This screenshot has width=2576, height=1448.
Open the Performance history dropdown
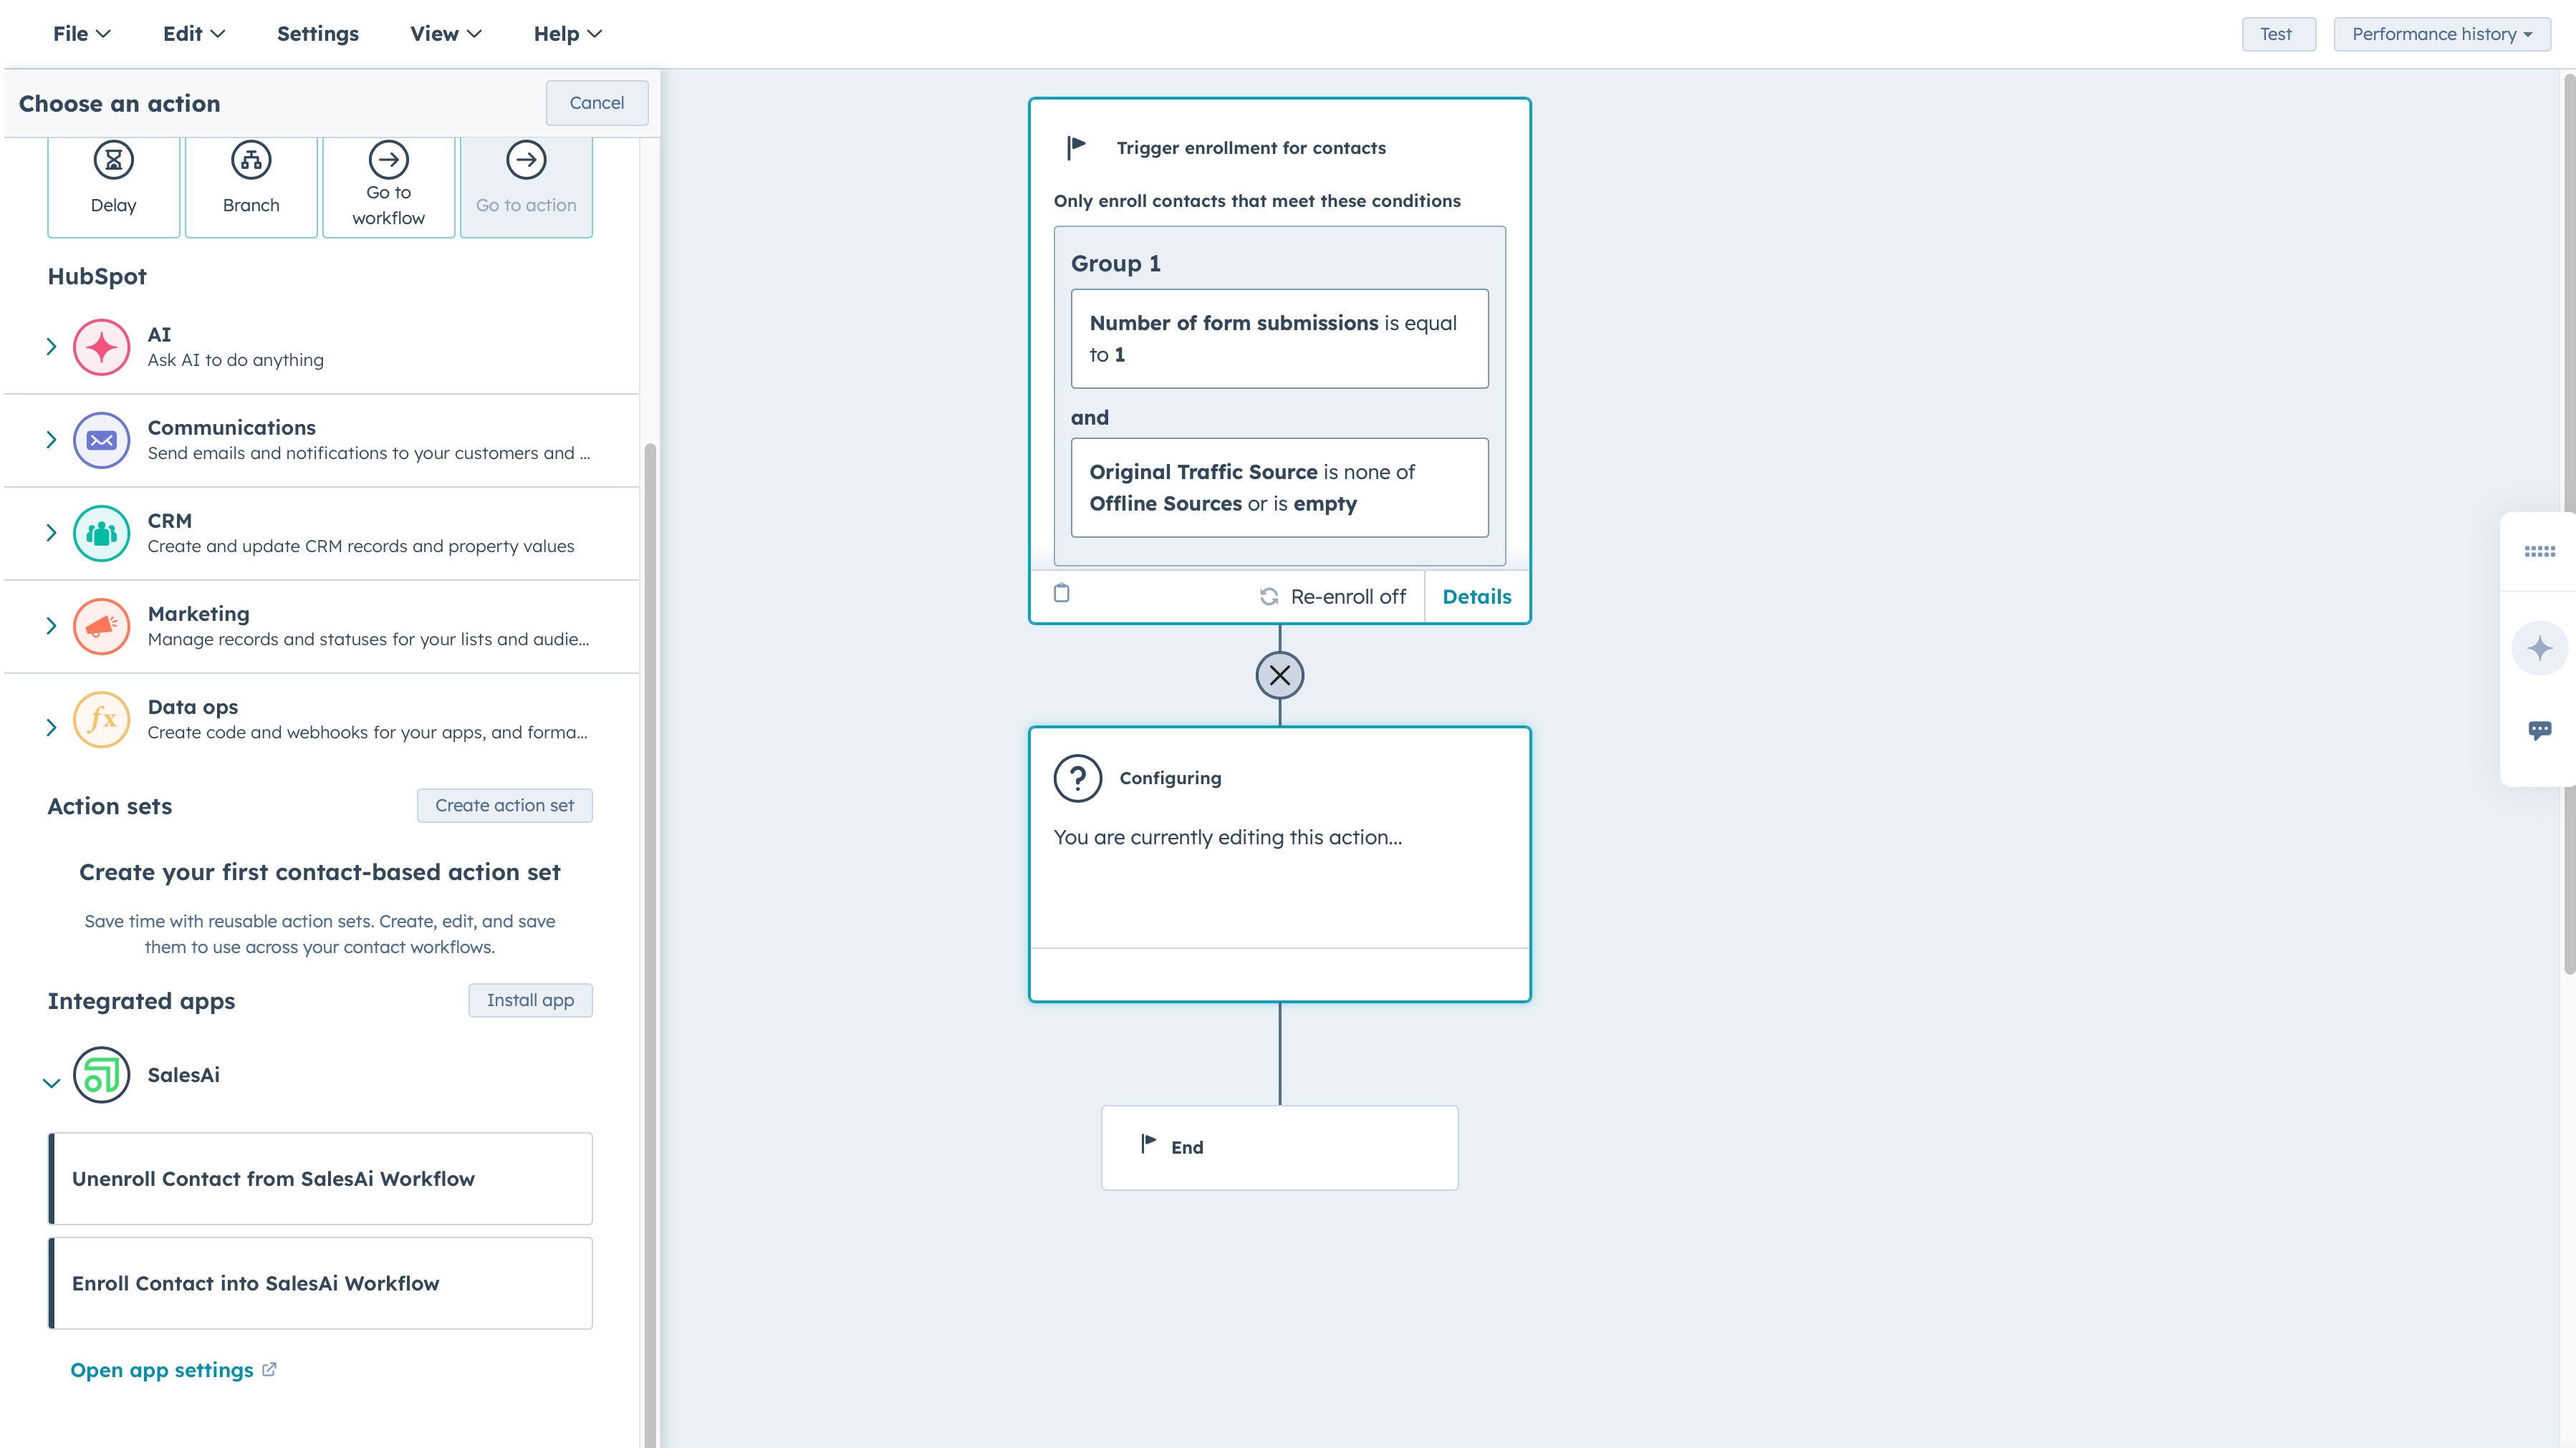[2441, 34]
